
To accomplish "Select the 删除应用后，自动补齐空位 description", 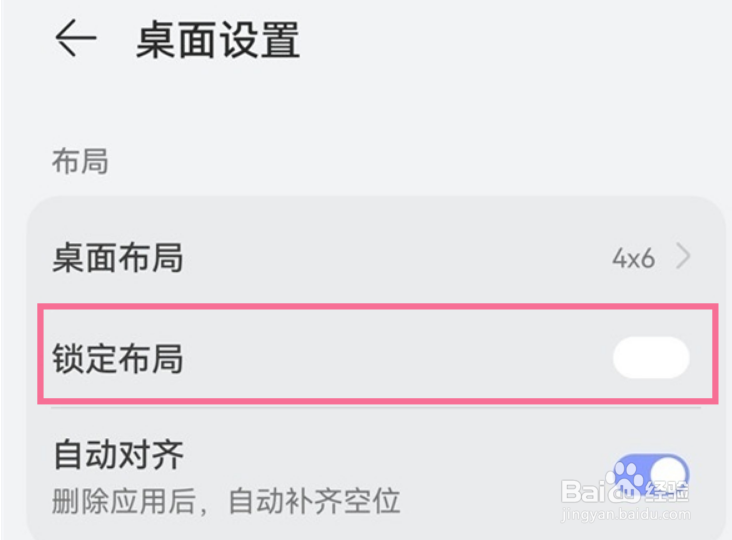I will (x=226, y=501).
